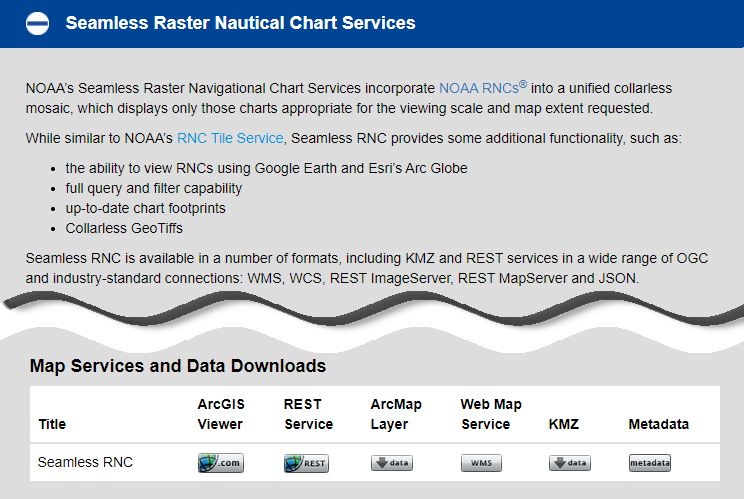The image size is (744, 499).
Task: Download the ArcMap Layer data file
Action: pos(391,463)
